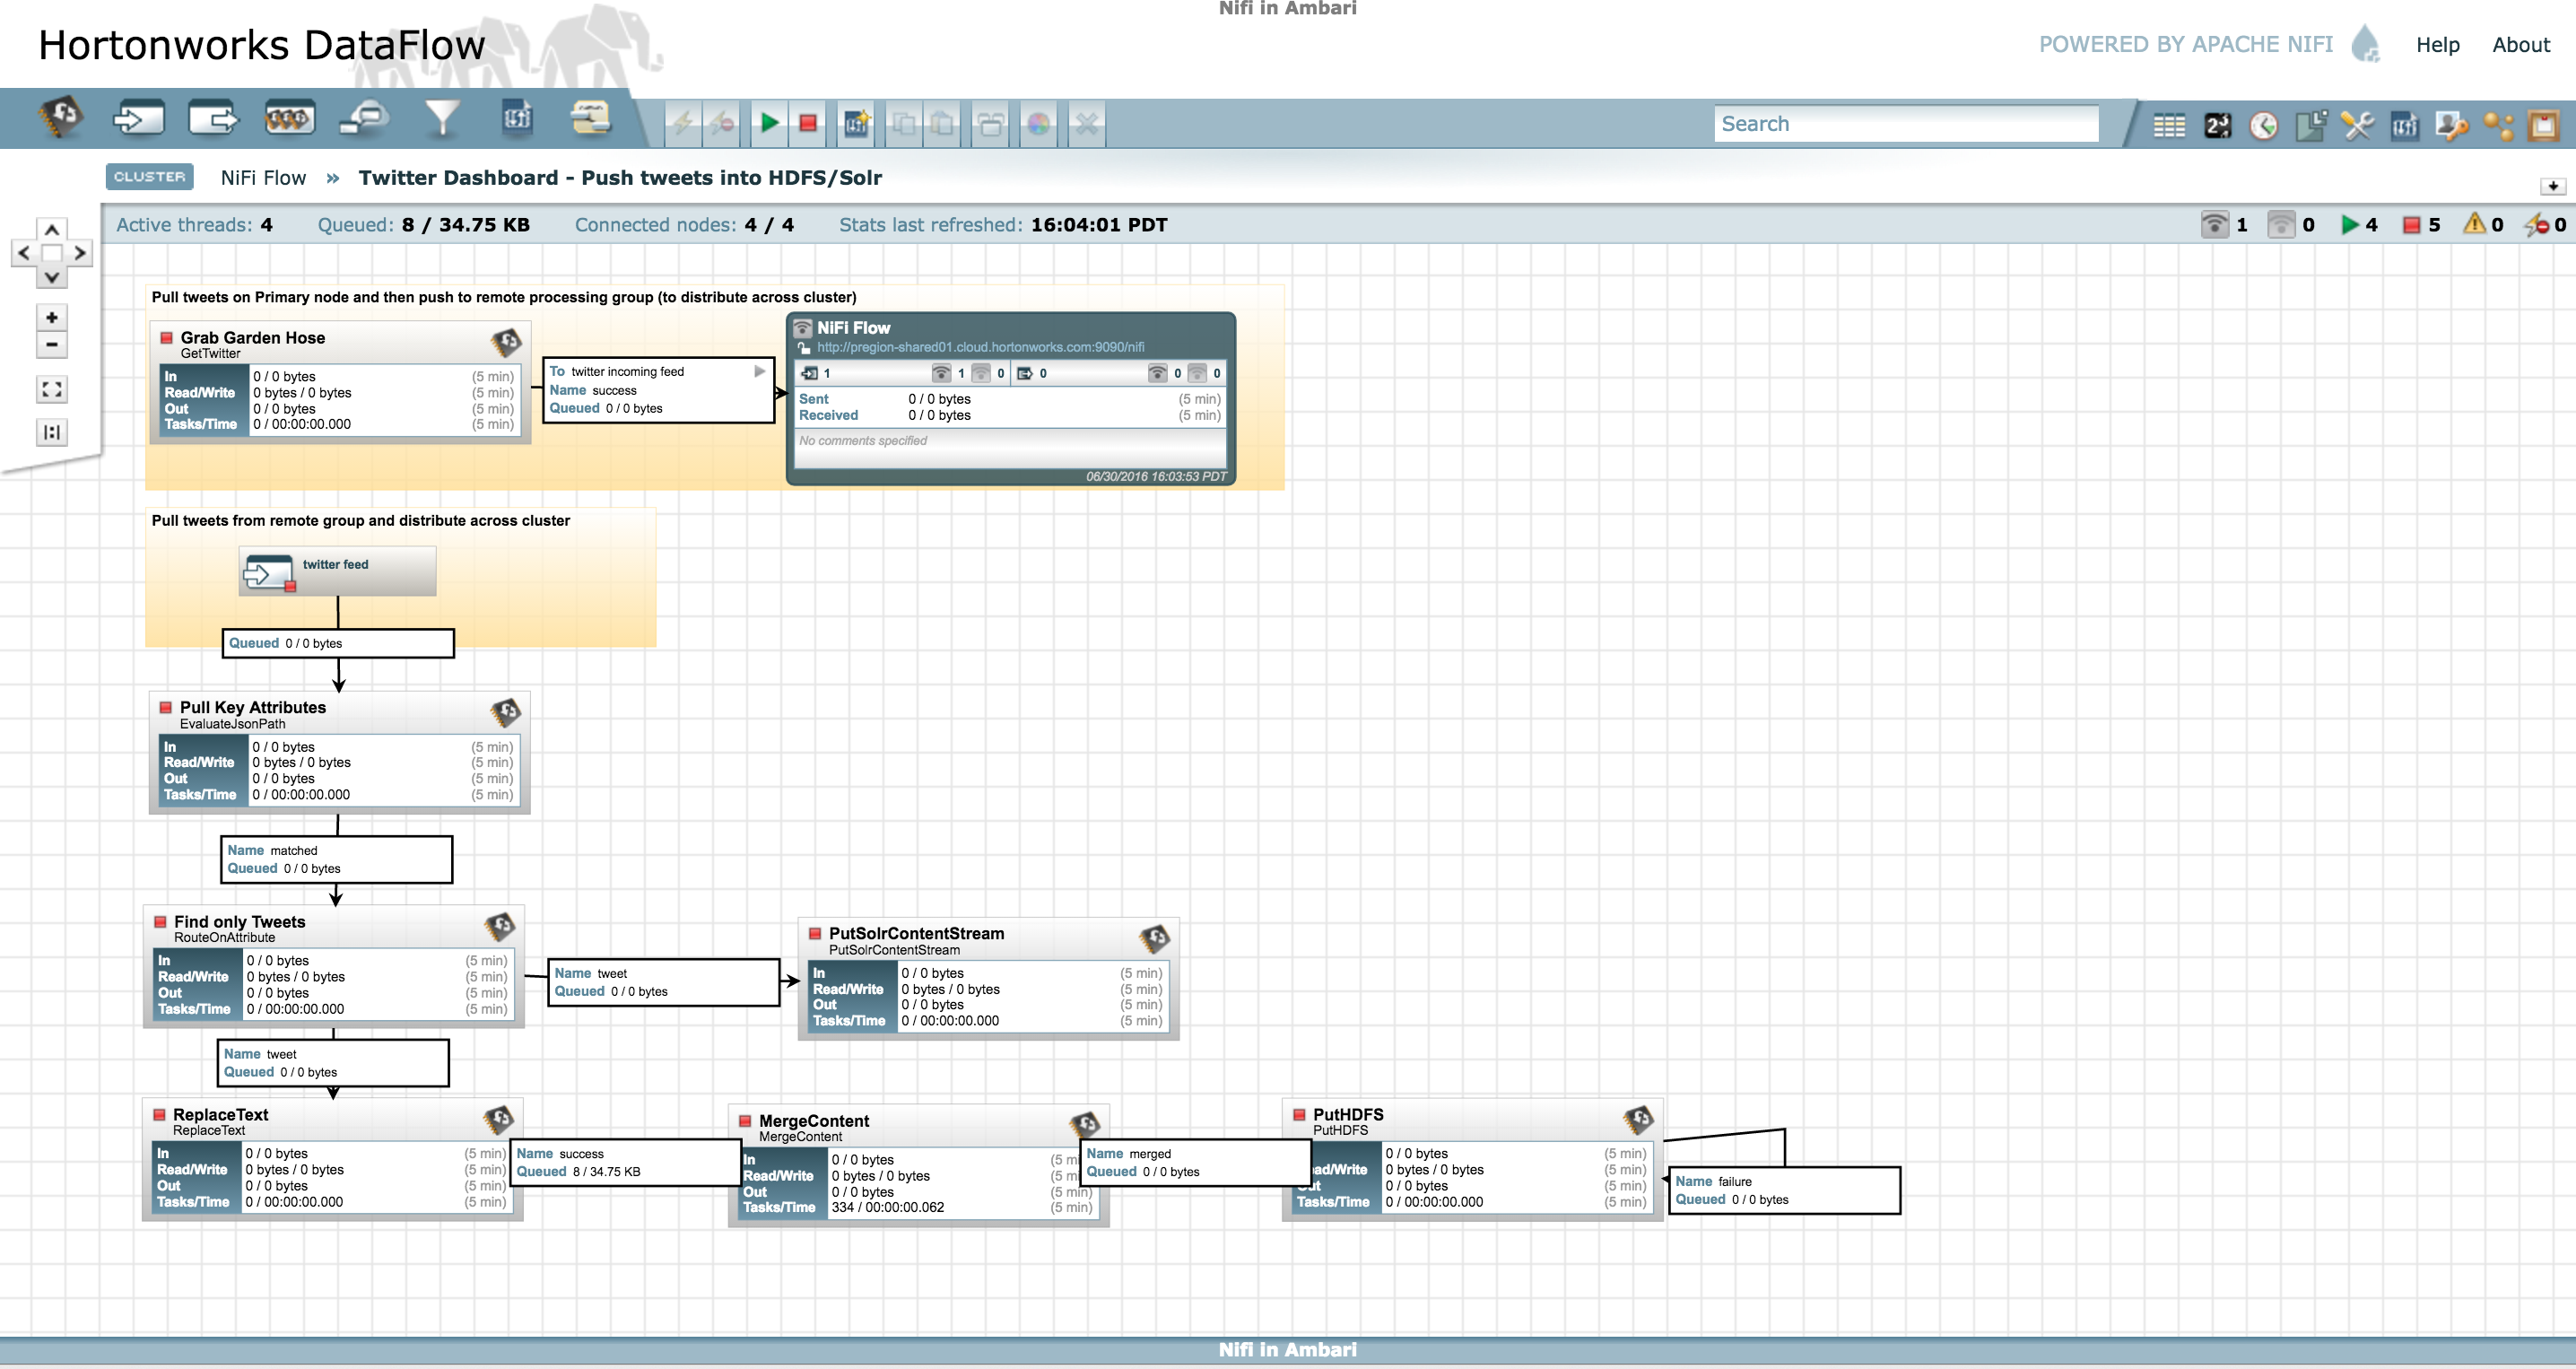Select the Input Port toolbar icon
2576x1369 pixels.
[138, 120]
